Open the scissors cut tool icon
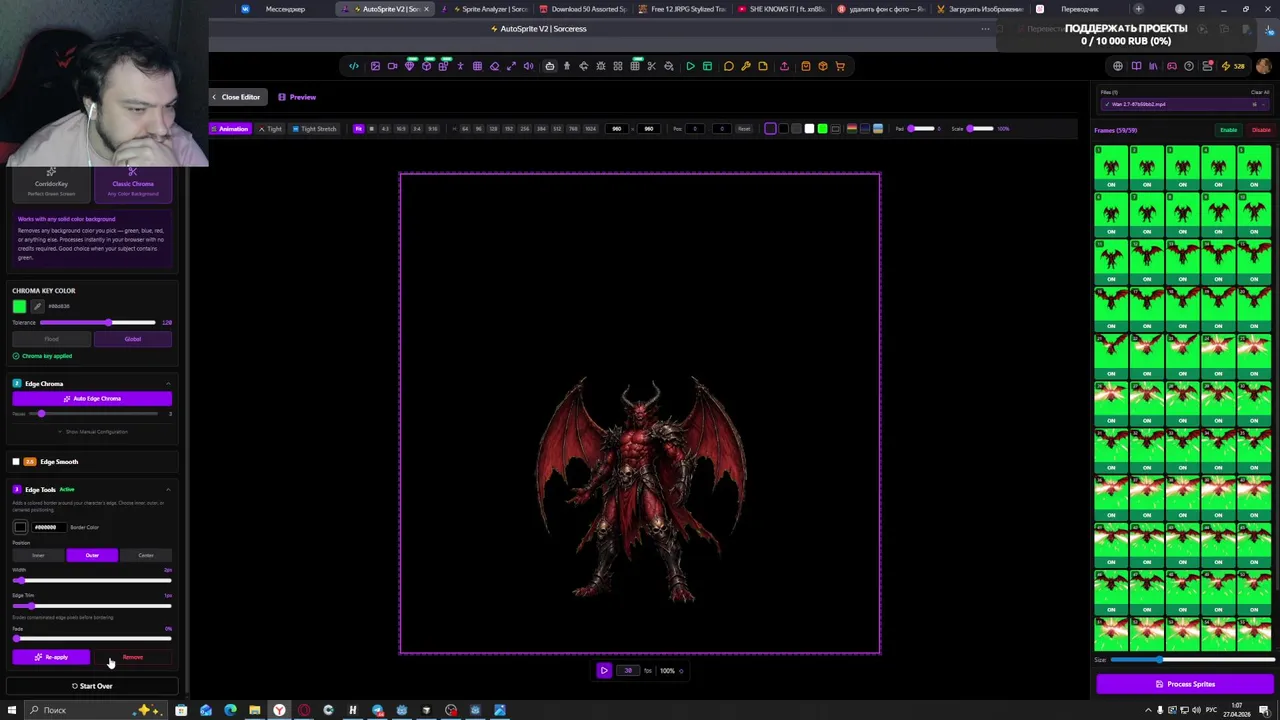The image size is (1280, 720). [651, 66]
